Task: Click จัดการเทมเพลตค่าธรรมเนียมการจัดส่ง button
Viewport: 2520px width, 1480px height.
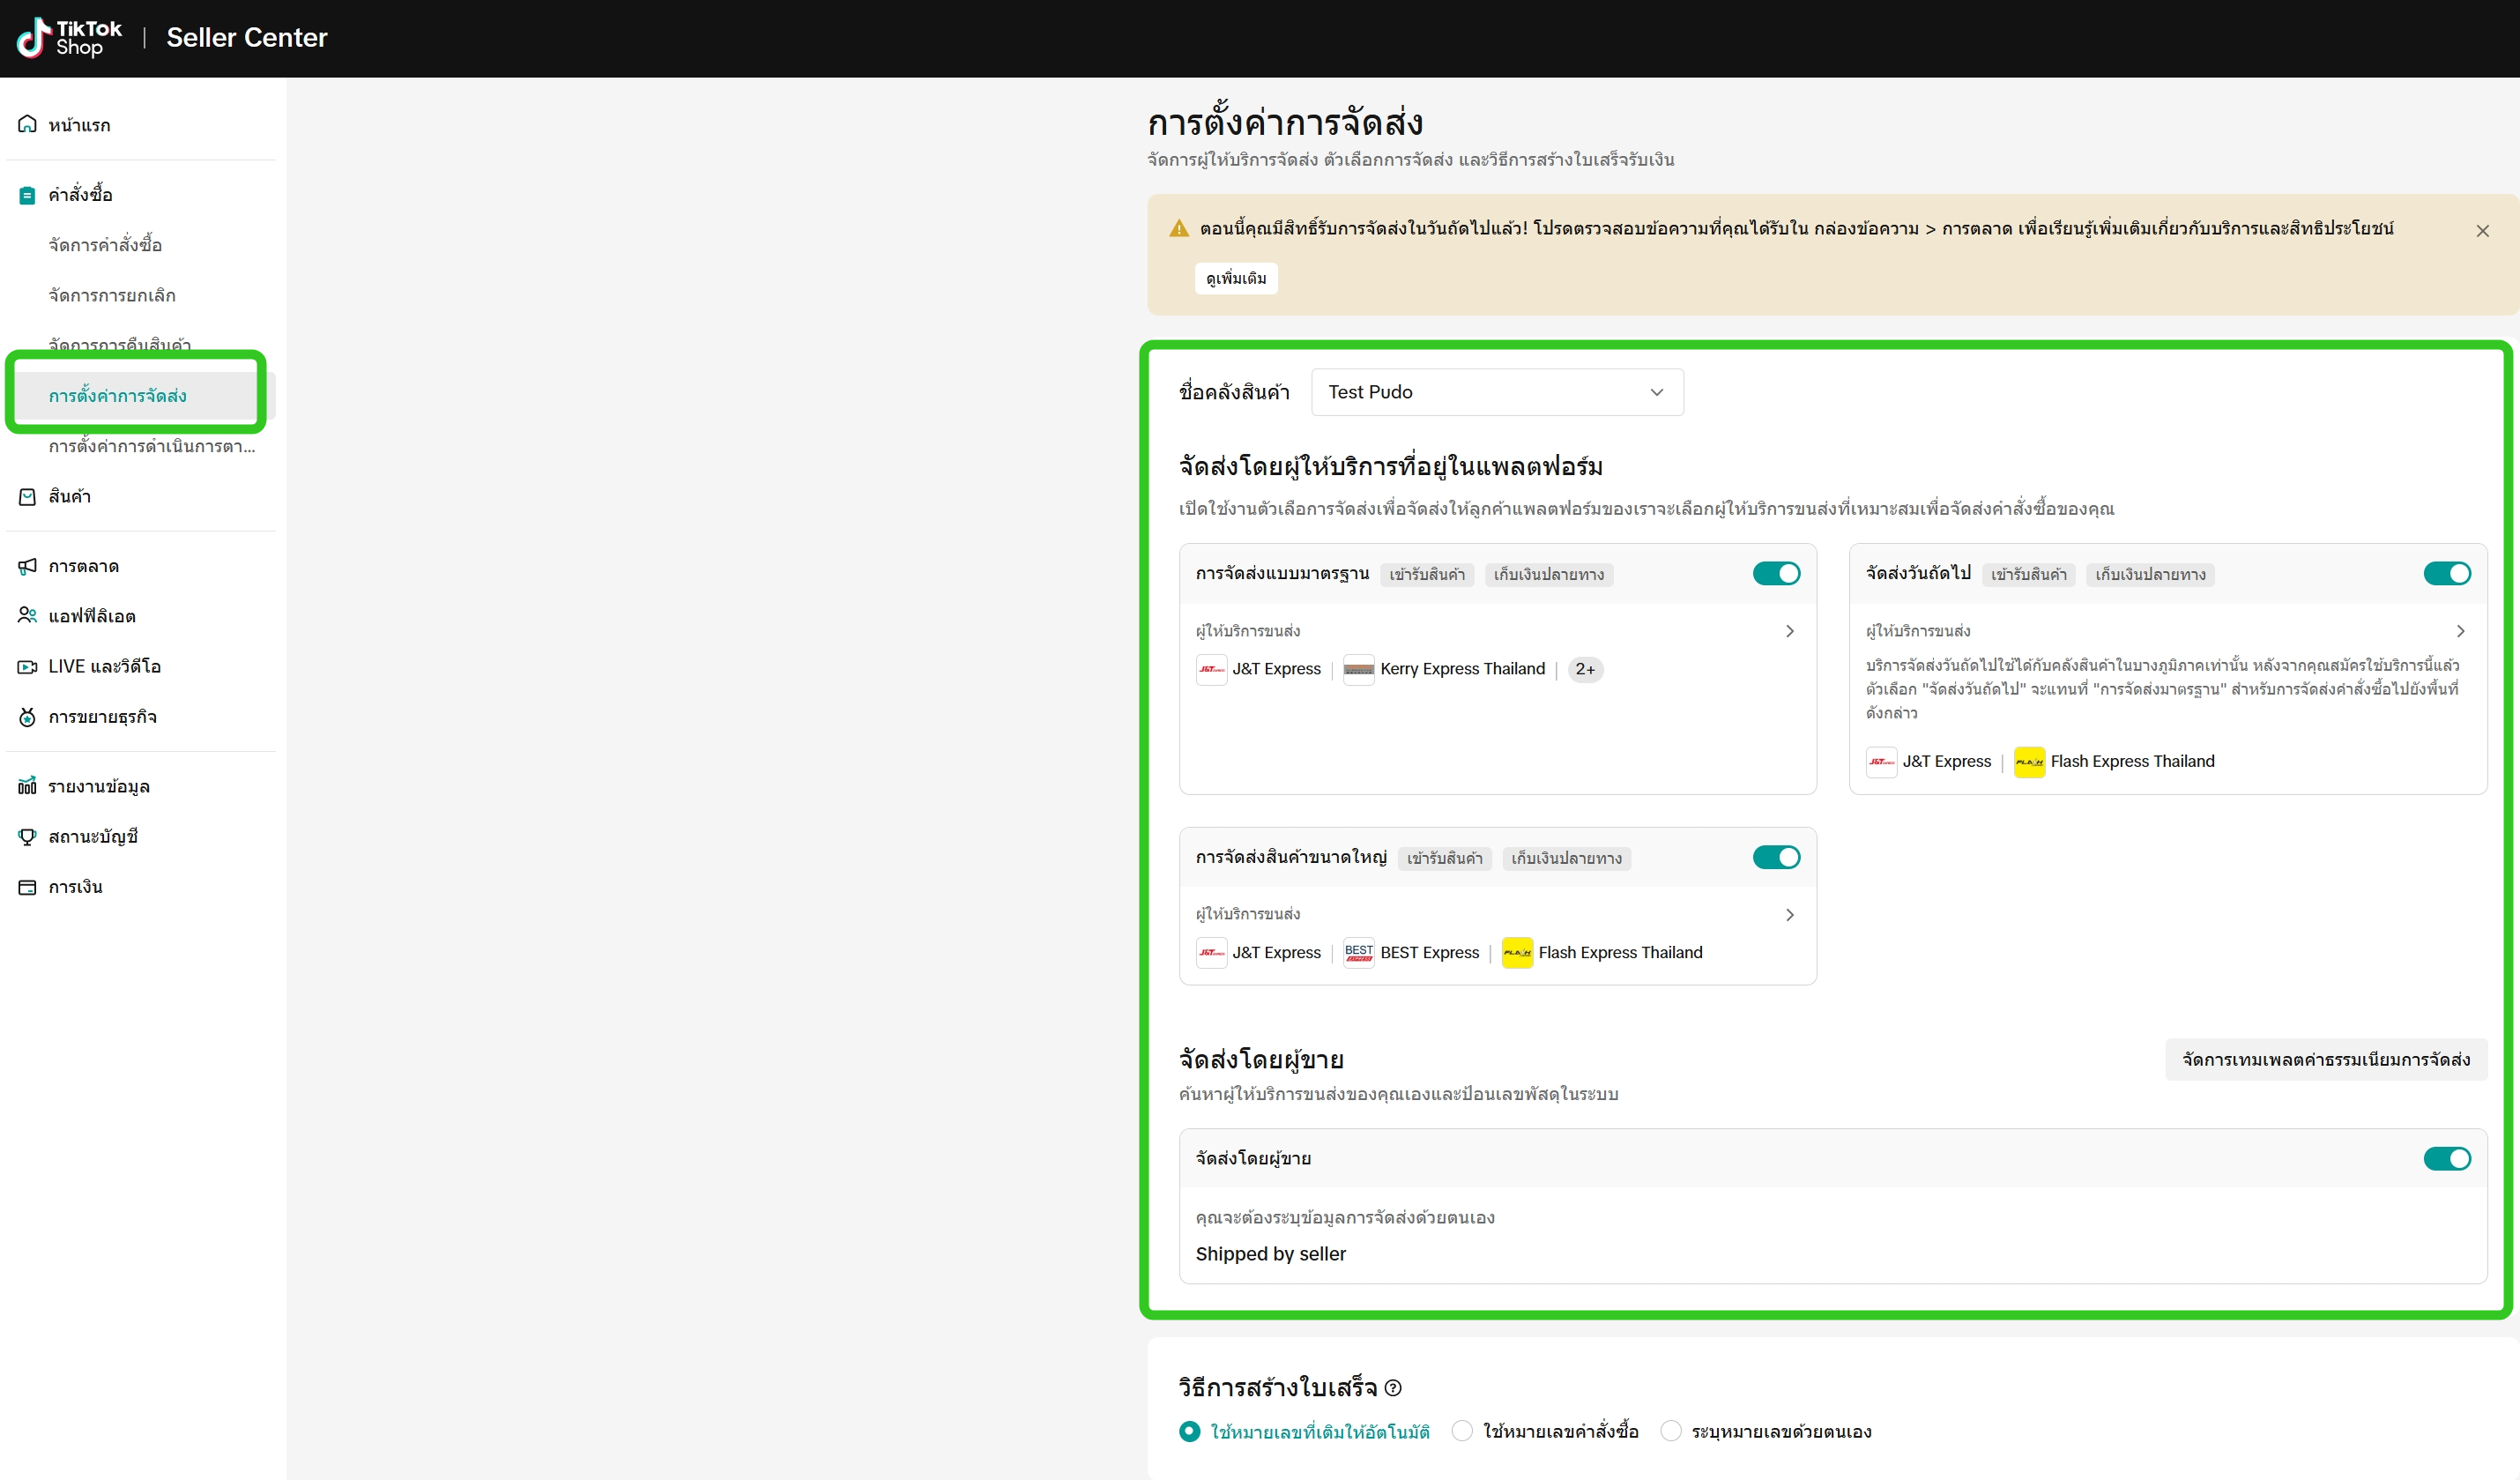Action: coord(2325,1059)
